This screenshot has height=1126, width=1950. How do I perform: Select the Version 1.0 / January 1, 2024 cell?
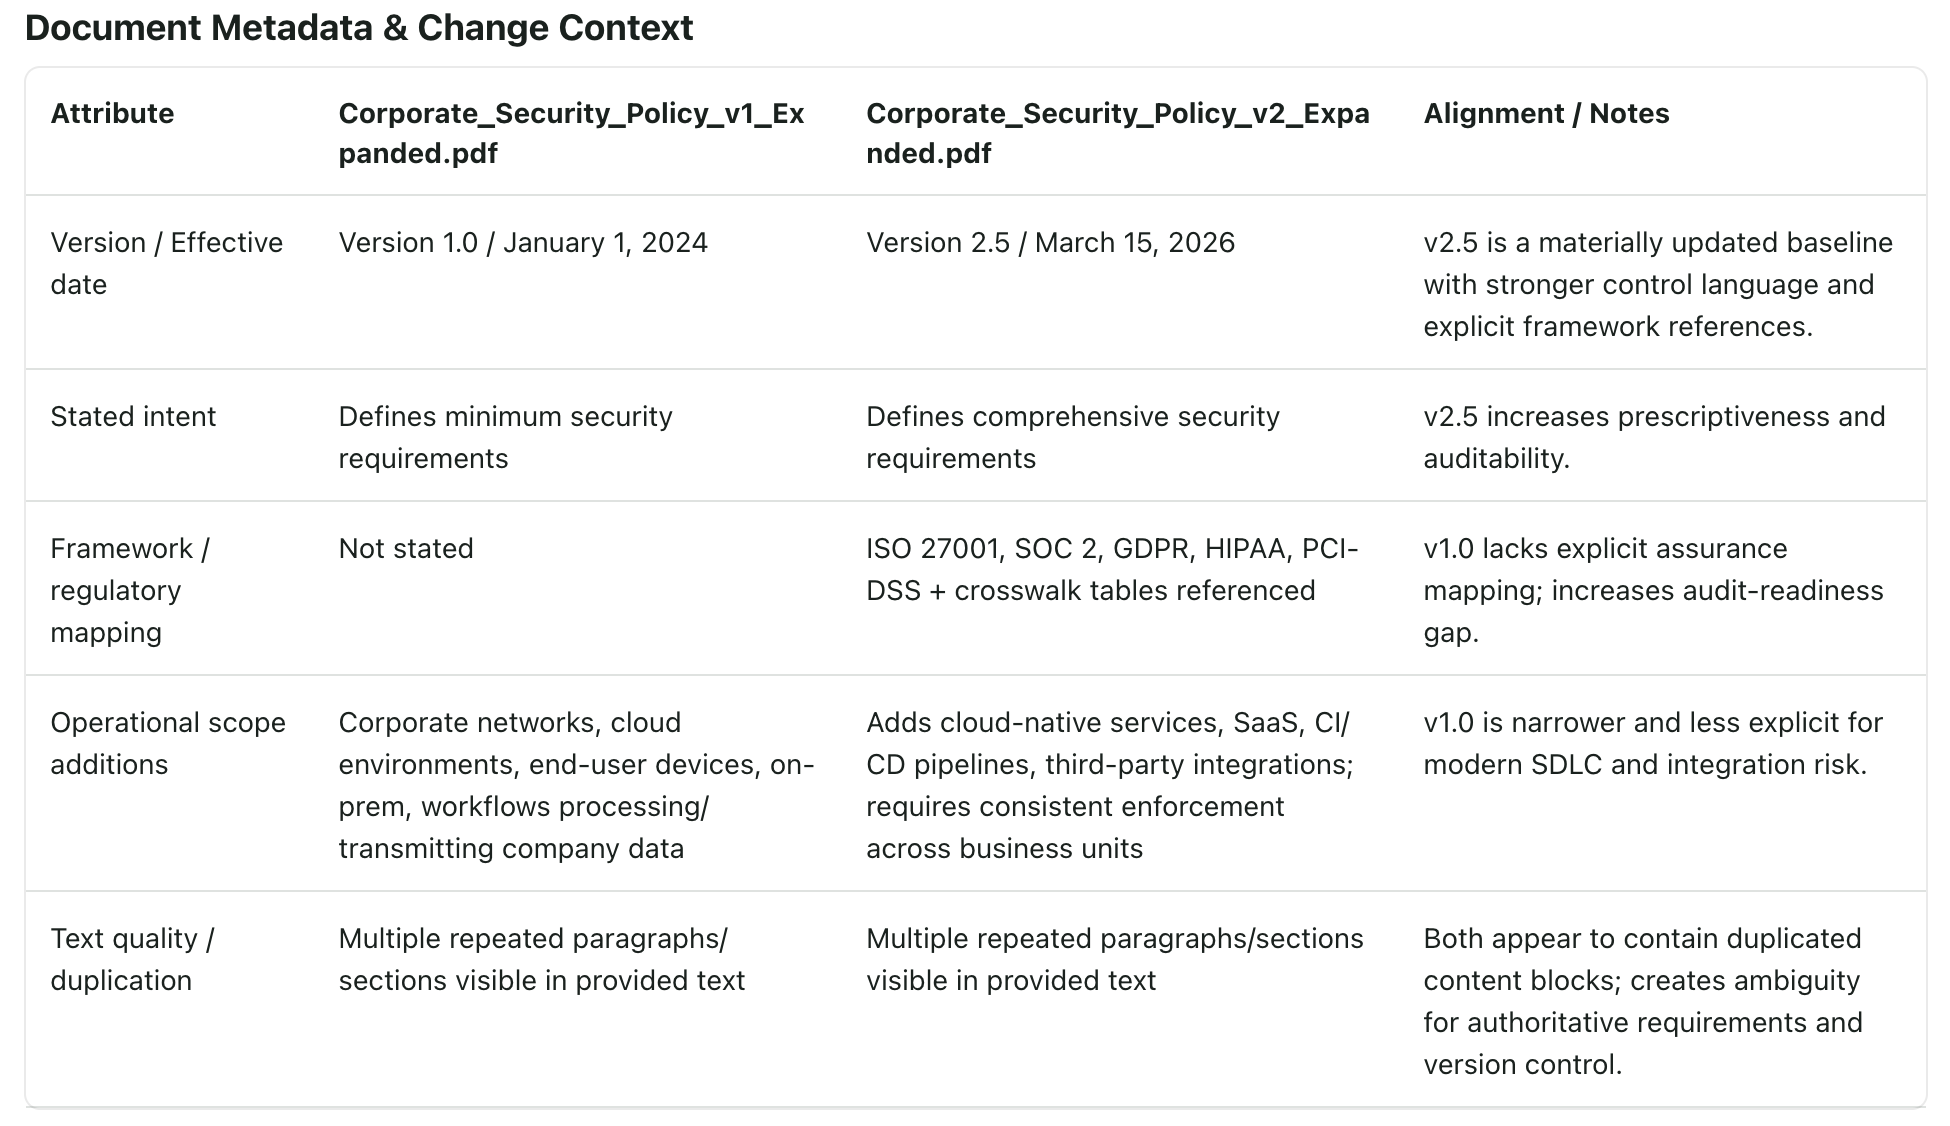(523, 243)
